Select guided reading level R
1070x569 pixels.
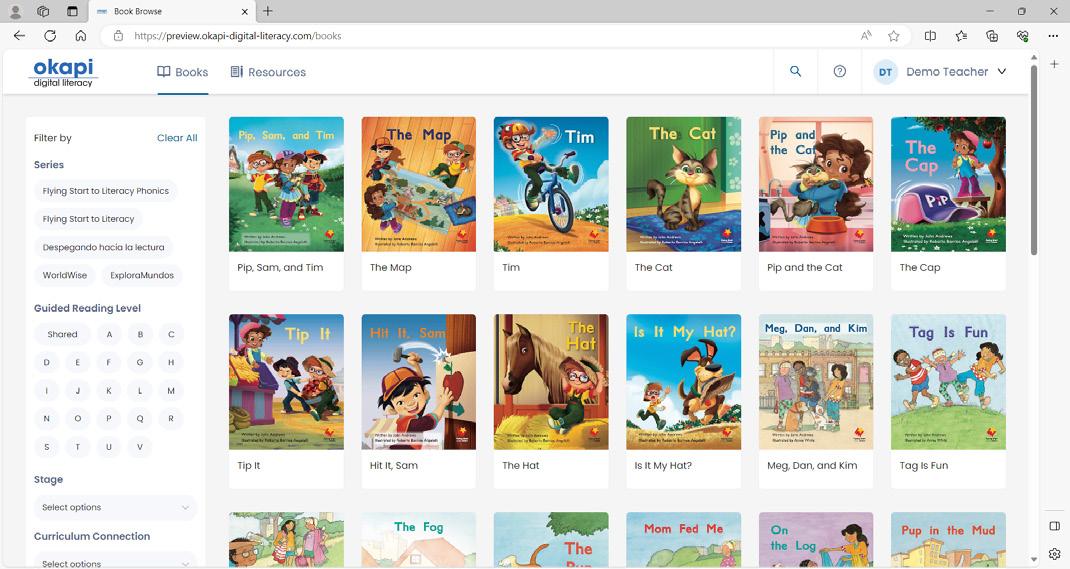pyautogui.click(x=171, y=419)
